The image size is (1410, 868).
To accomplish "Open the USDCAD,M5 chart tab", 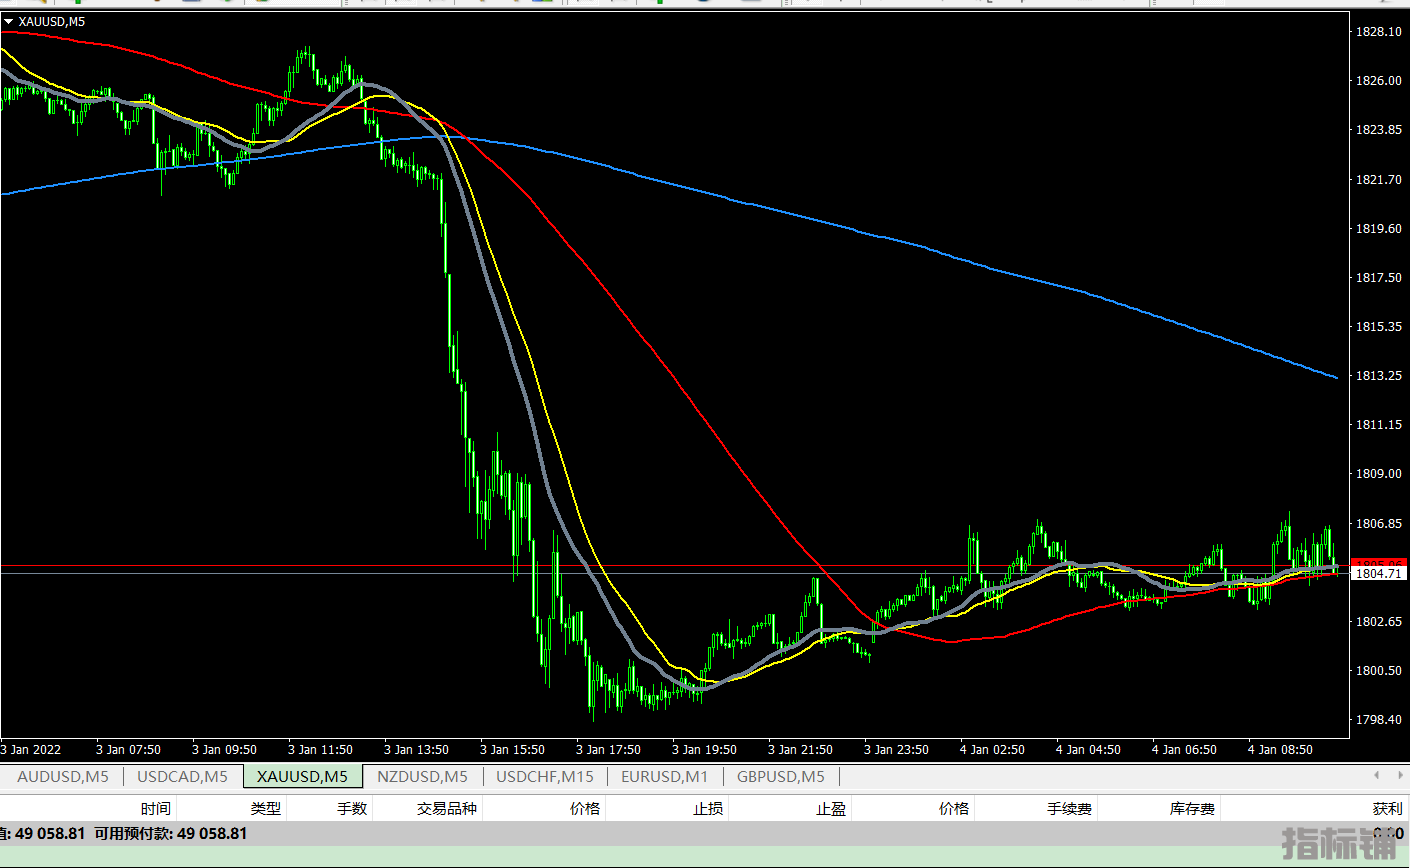I will [x=182, y=777].
